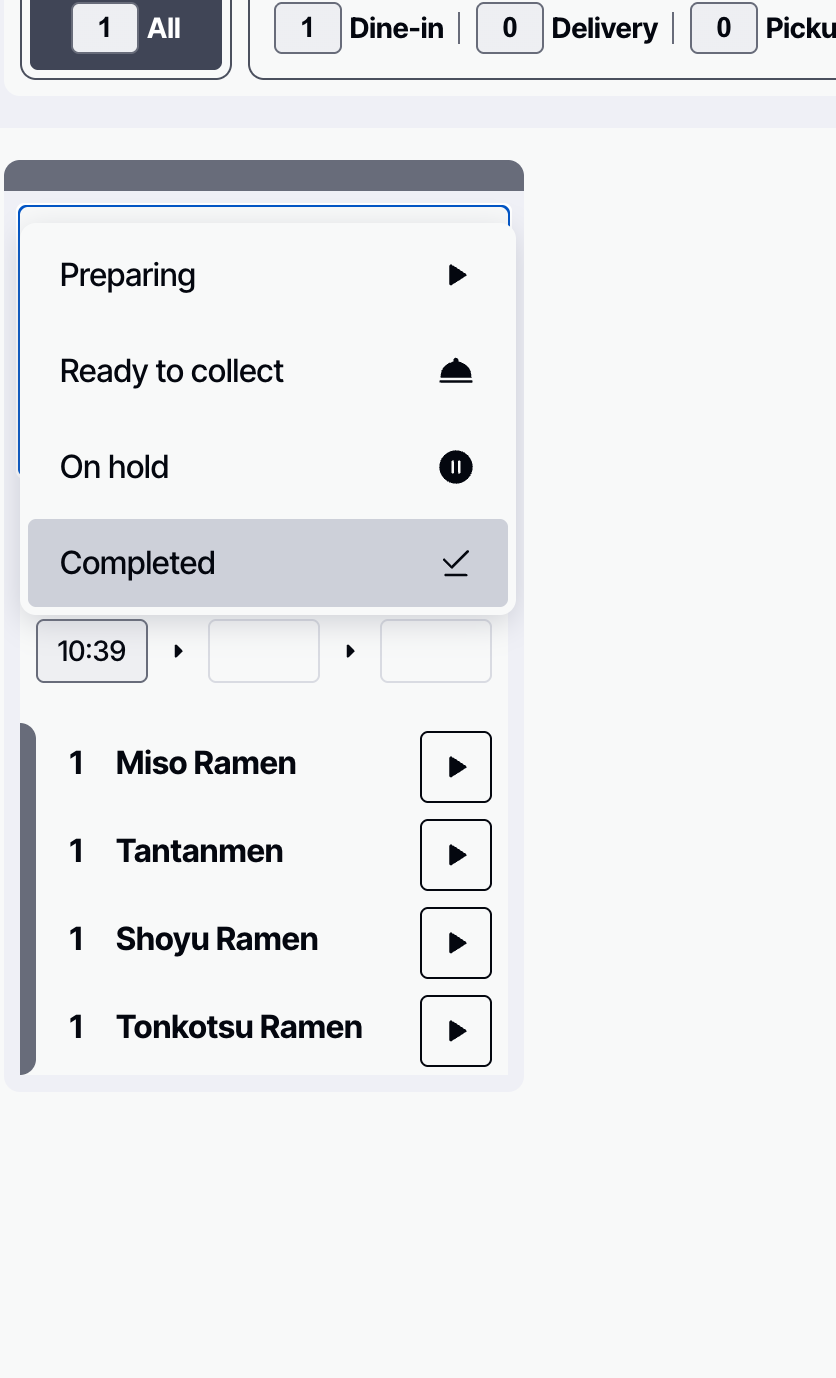Start preparing the Miso Ramen item
The width and height of the screenshot is (836, 1378).
(x=456, y=767)
